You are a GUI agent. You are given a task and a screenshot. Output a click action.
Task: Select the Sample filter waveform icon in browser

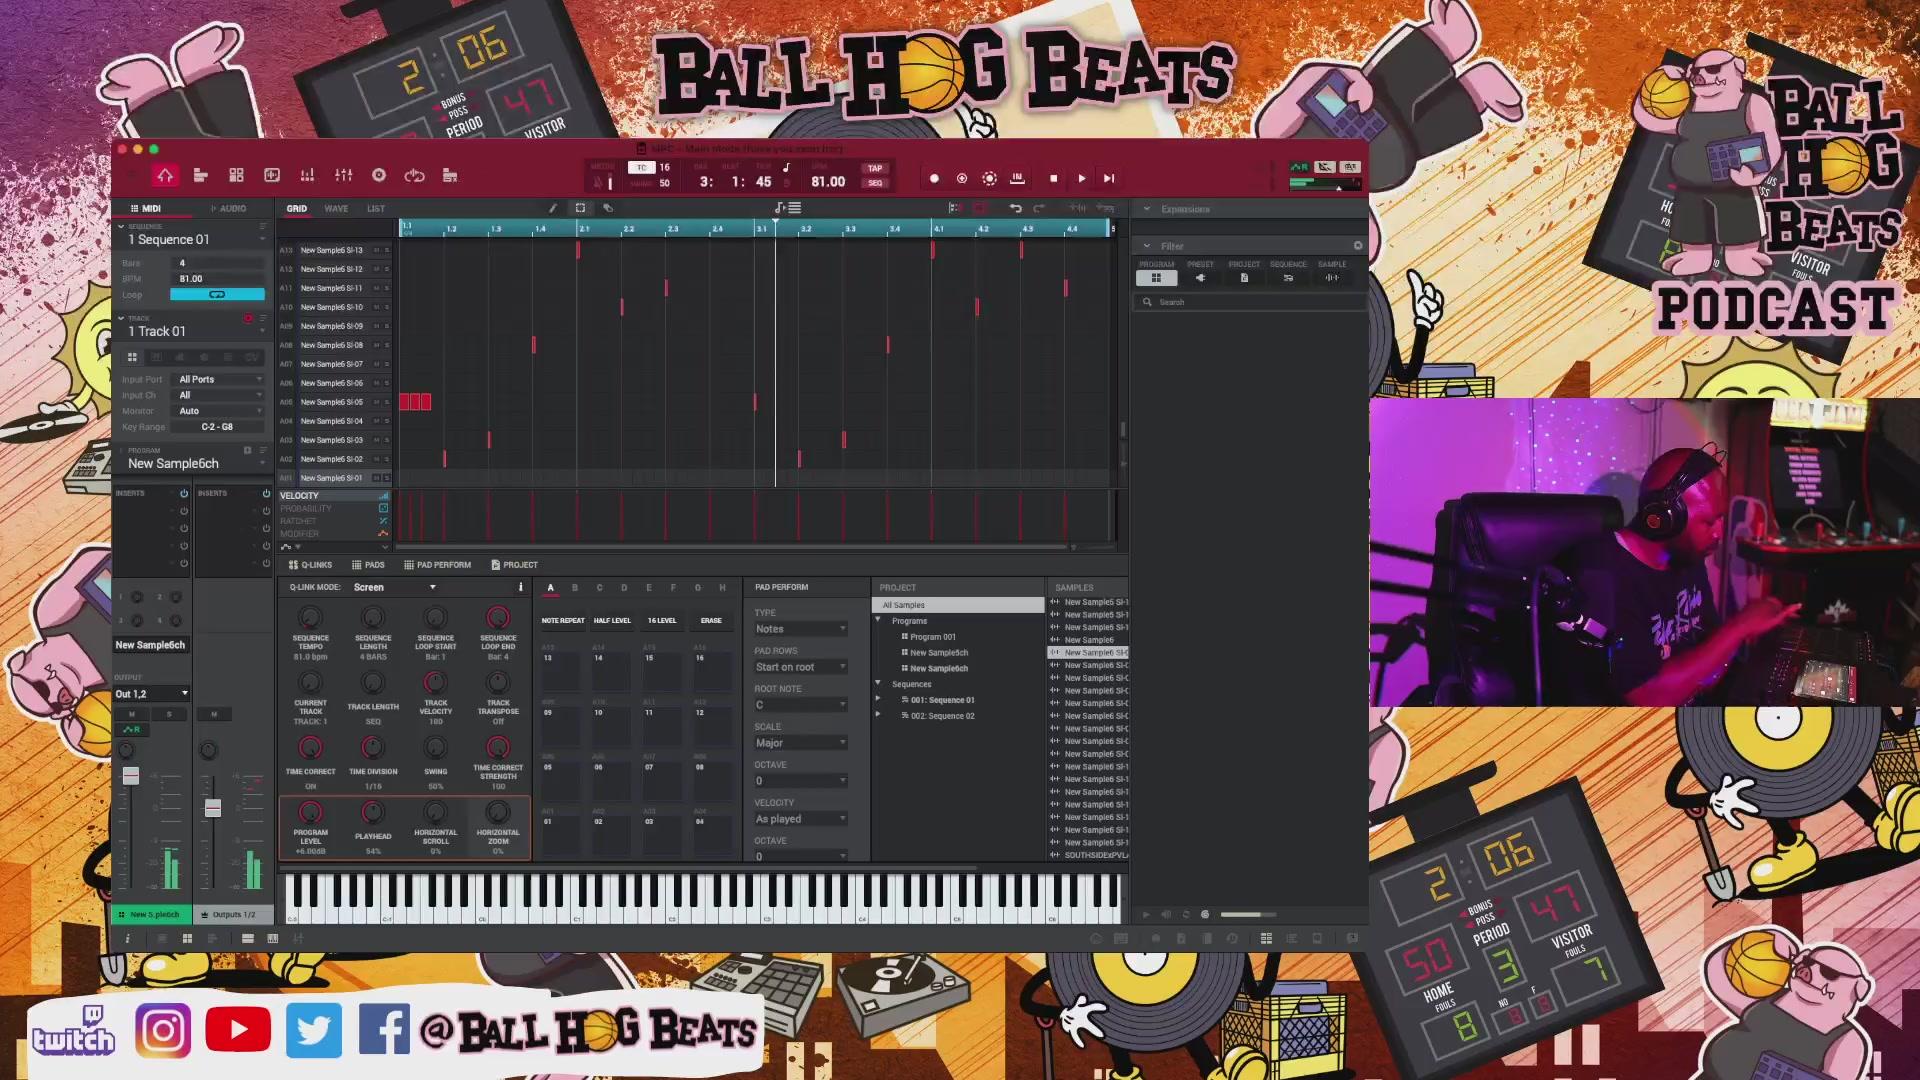(x=1332, y=278)
